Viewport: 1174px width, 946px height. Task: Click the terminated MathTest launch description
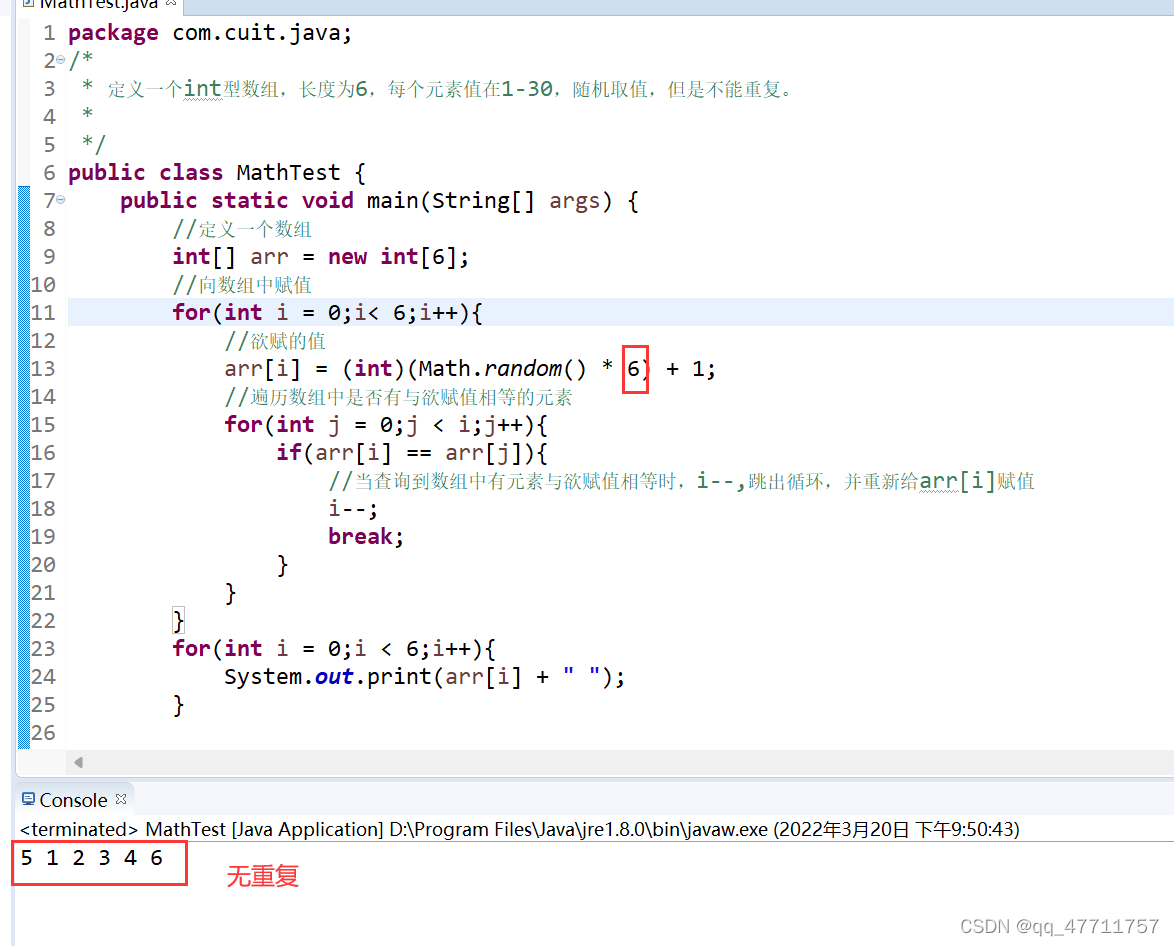pos(520,829)
